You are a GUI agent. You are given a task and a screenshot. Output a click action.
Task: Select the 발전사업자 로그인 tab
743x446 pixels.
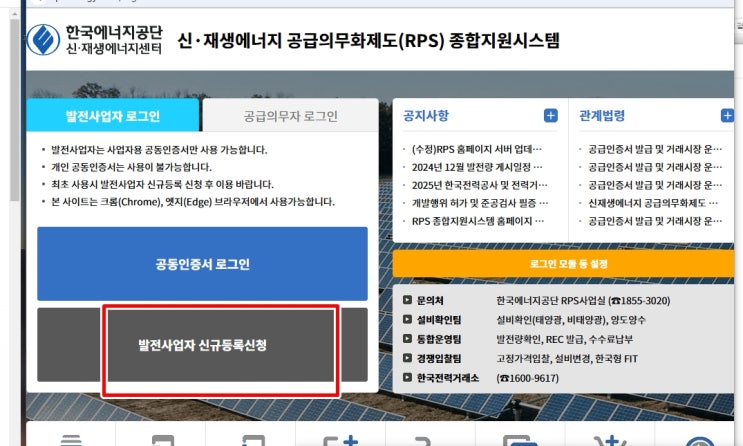coord(113,116)
